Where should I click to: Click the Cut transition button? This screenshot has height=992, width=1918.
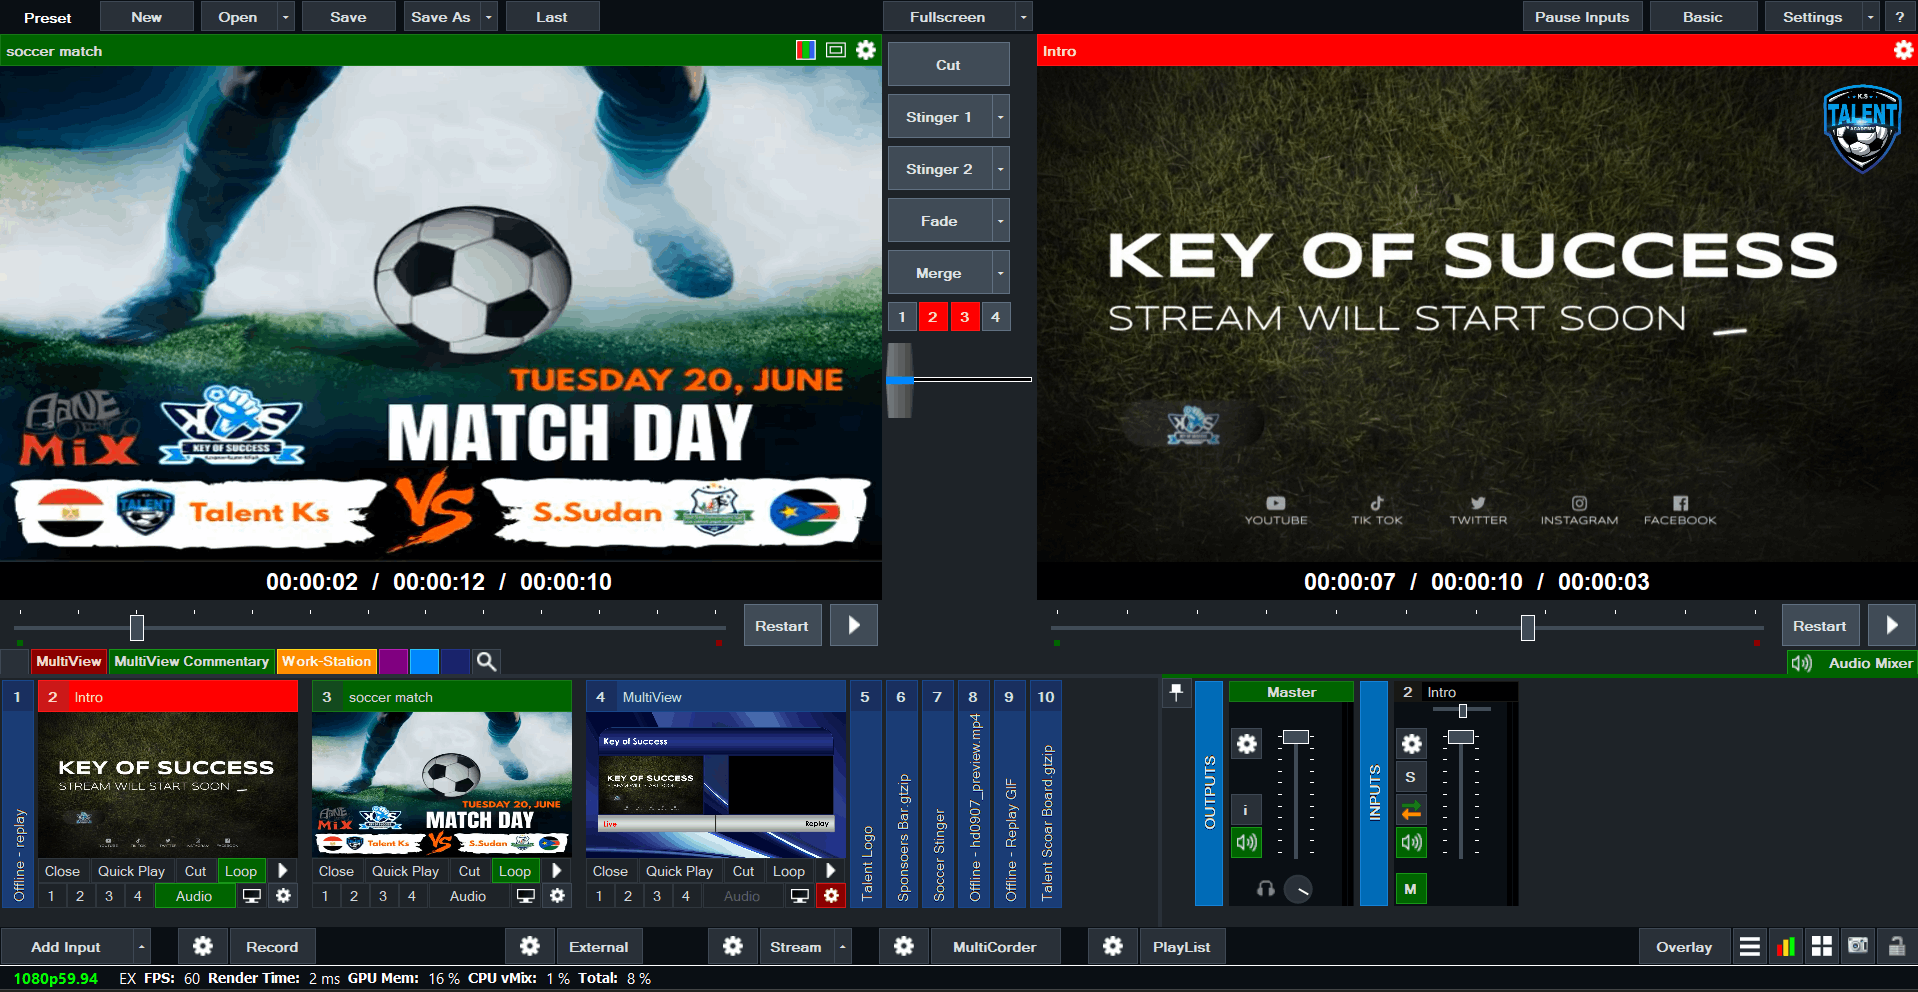click(948, 65)
